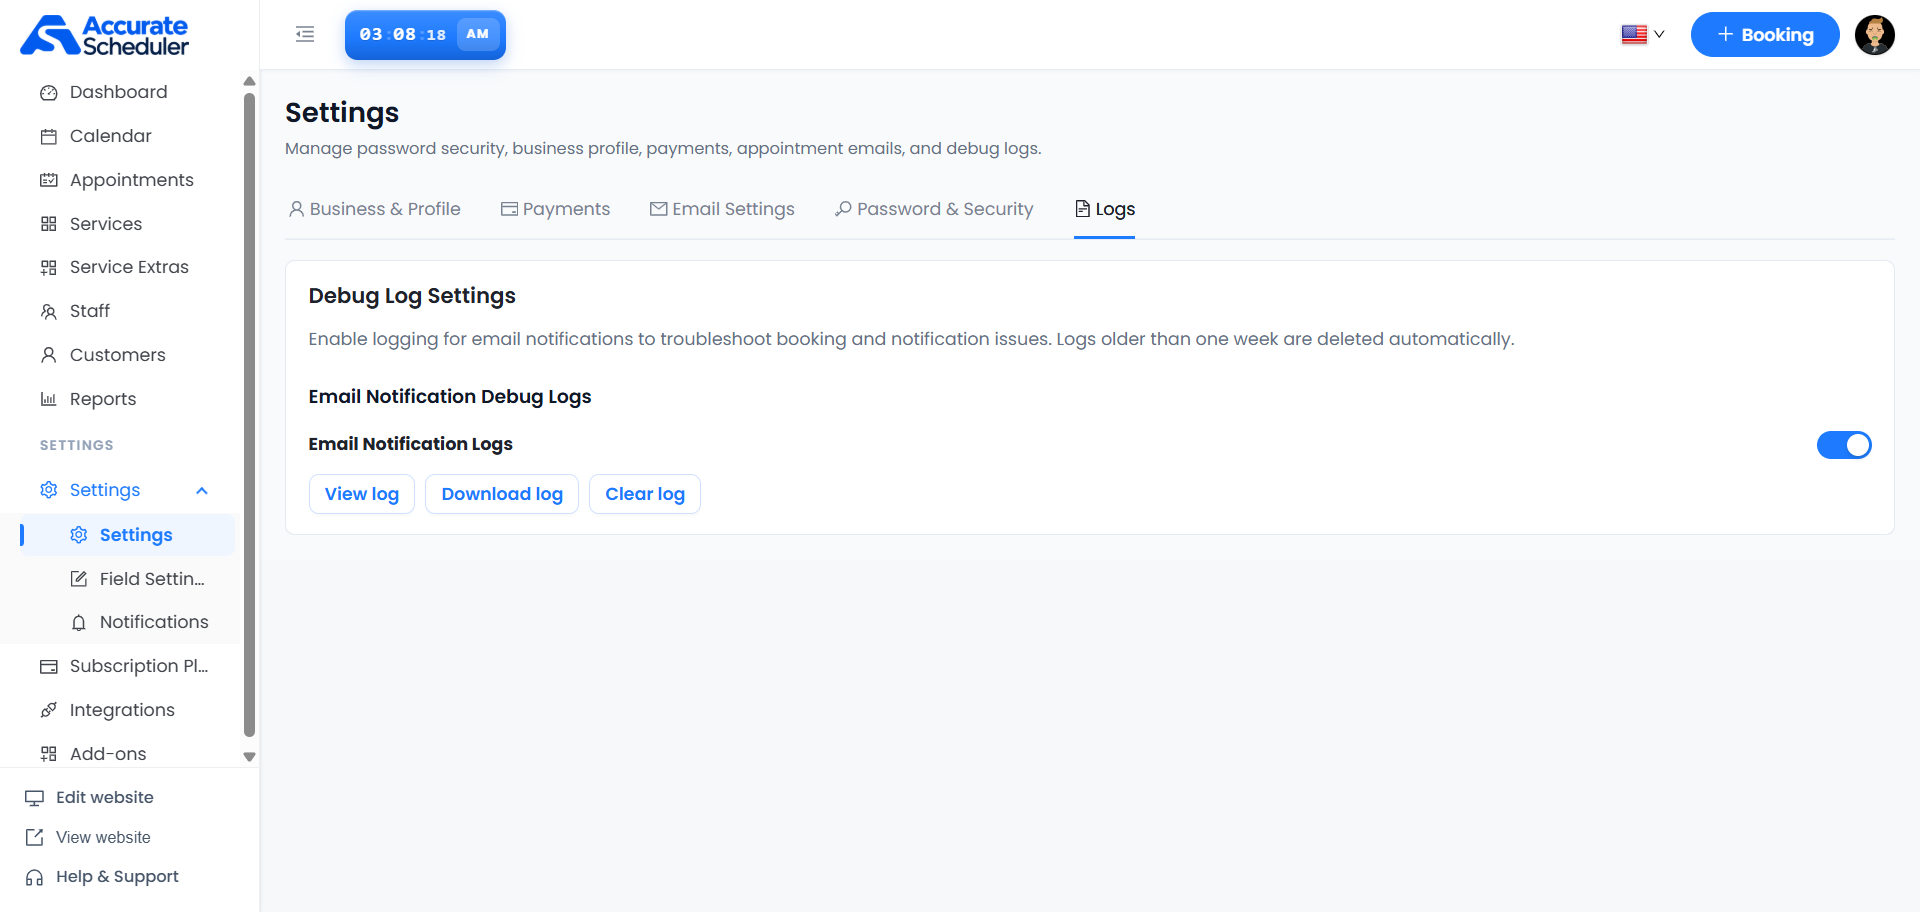Click the Edit website monitor icon

[34, 798]
